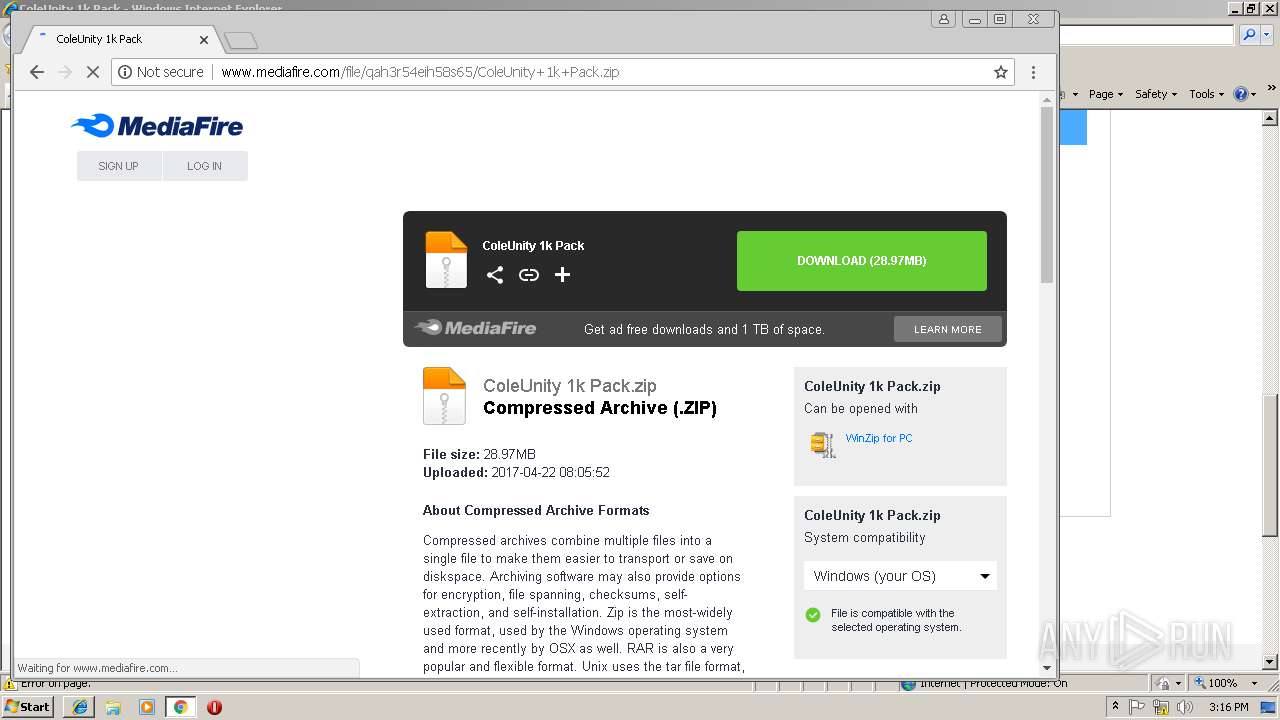This screenshot has height=720, width=1280.
Task: Click the Error on page status warning
Action: pyautogui.click(x=48, y=684)
